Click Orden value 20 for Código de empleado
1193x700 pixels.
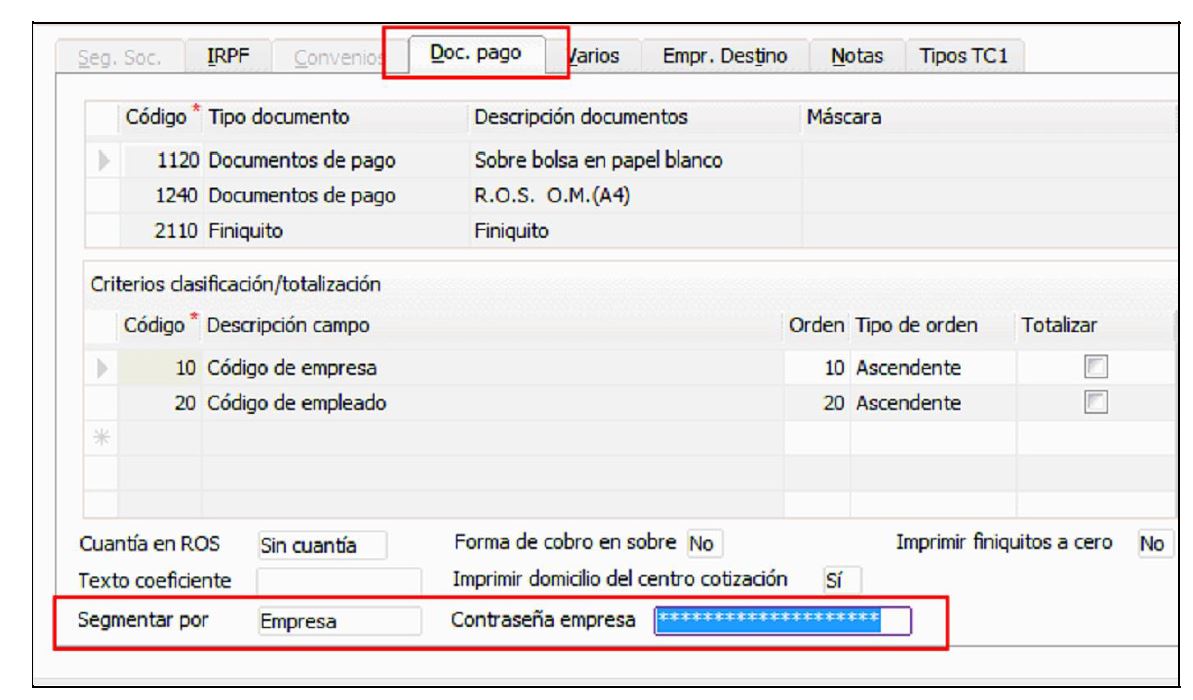click(816, 403)
